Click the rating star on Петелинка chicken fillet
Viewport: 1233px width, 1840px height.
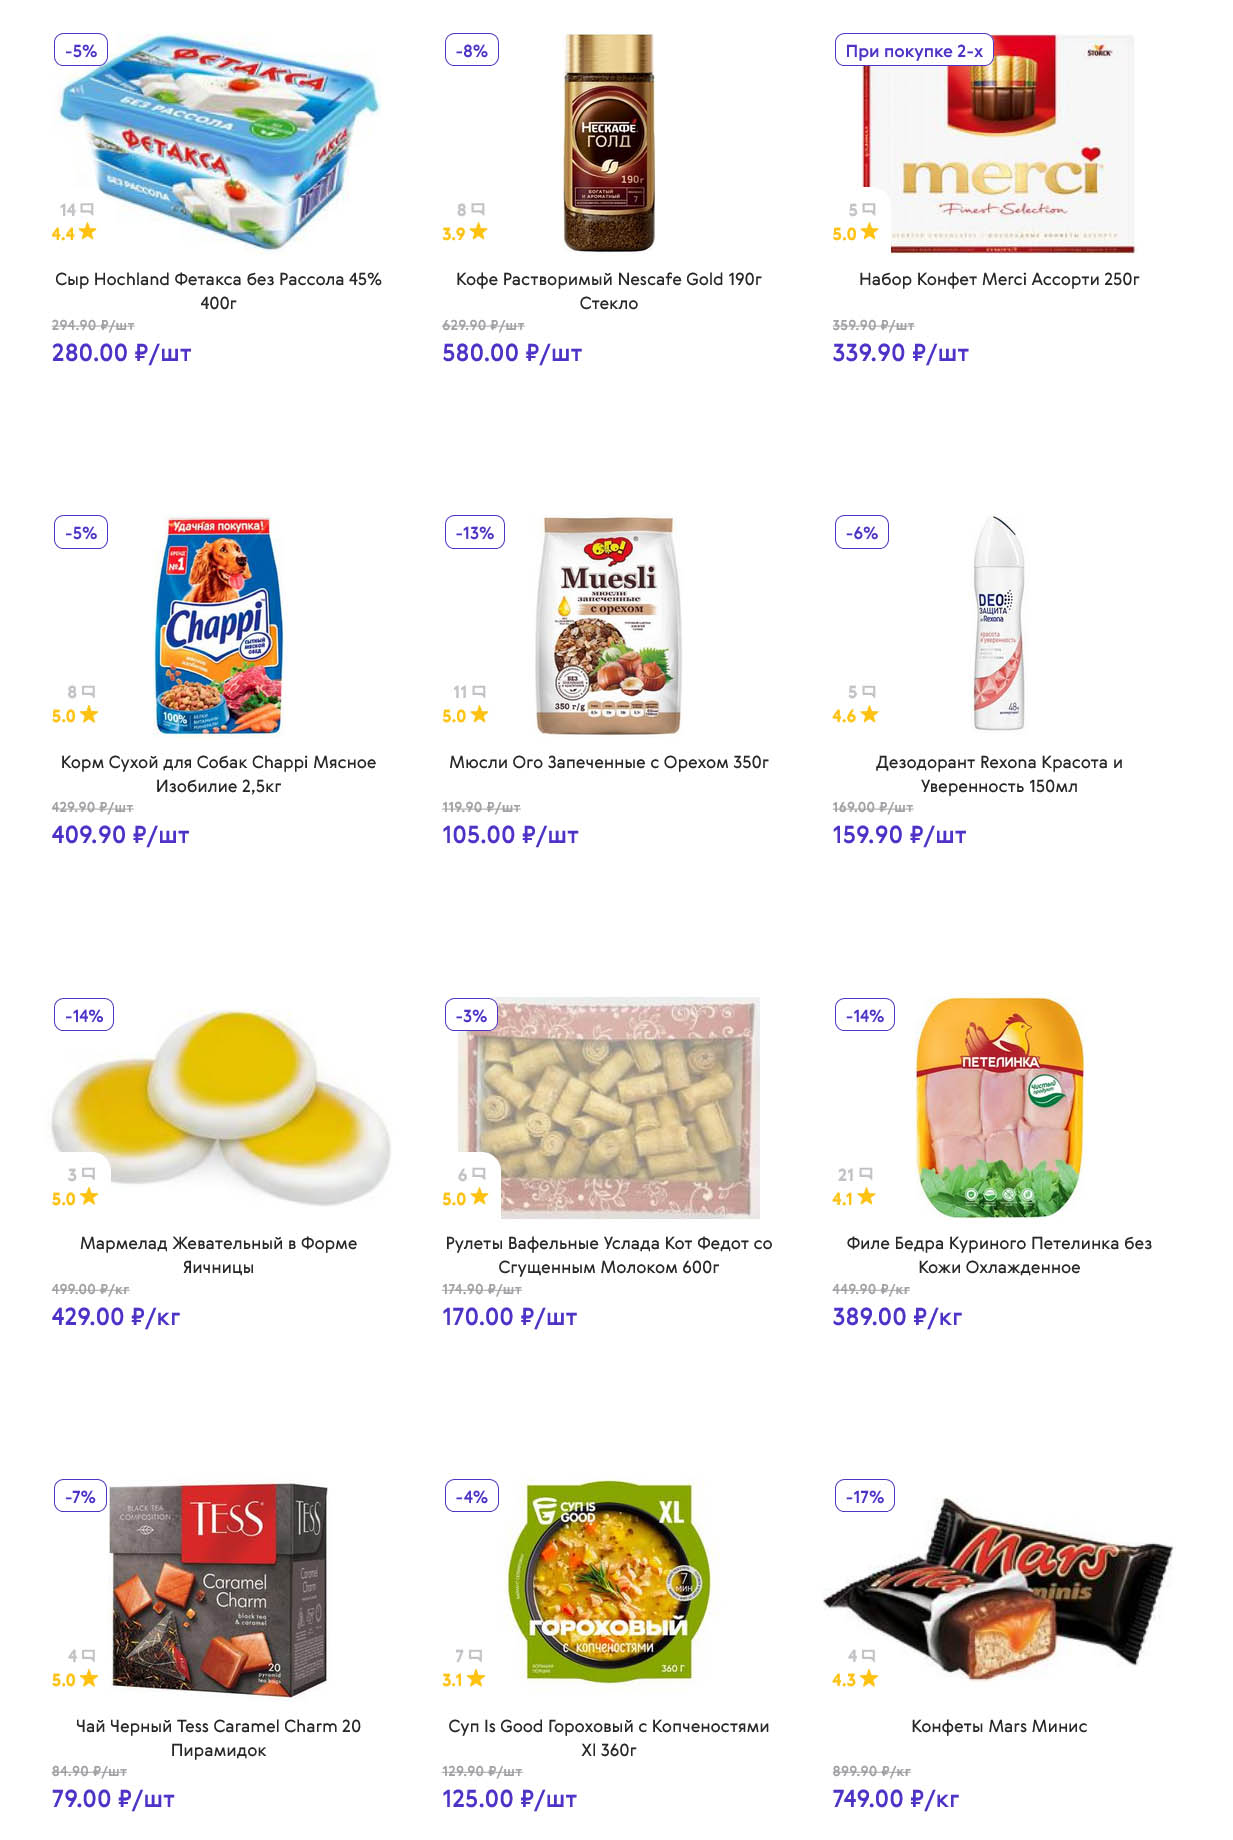click(x=866, y=1196)
